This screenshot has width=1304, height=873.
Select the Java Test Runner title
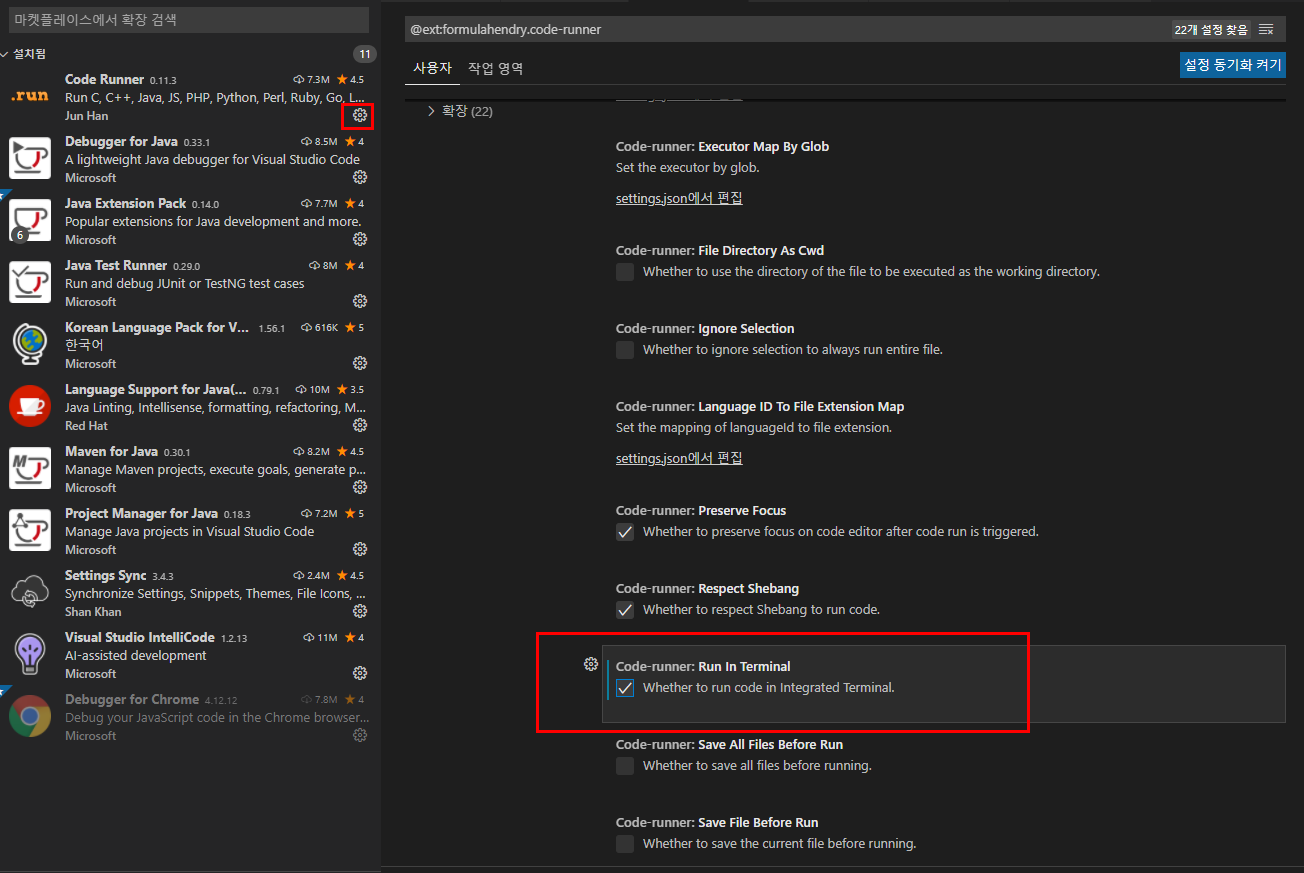tap(116, 265)
